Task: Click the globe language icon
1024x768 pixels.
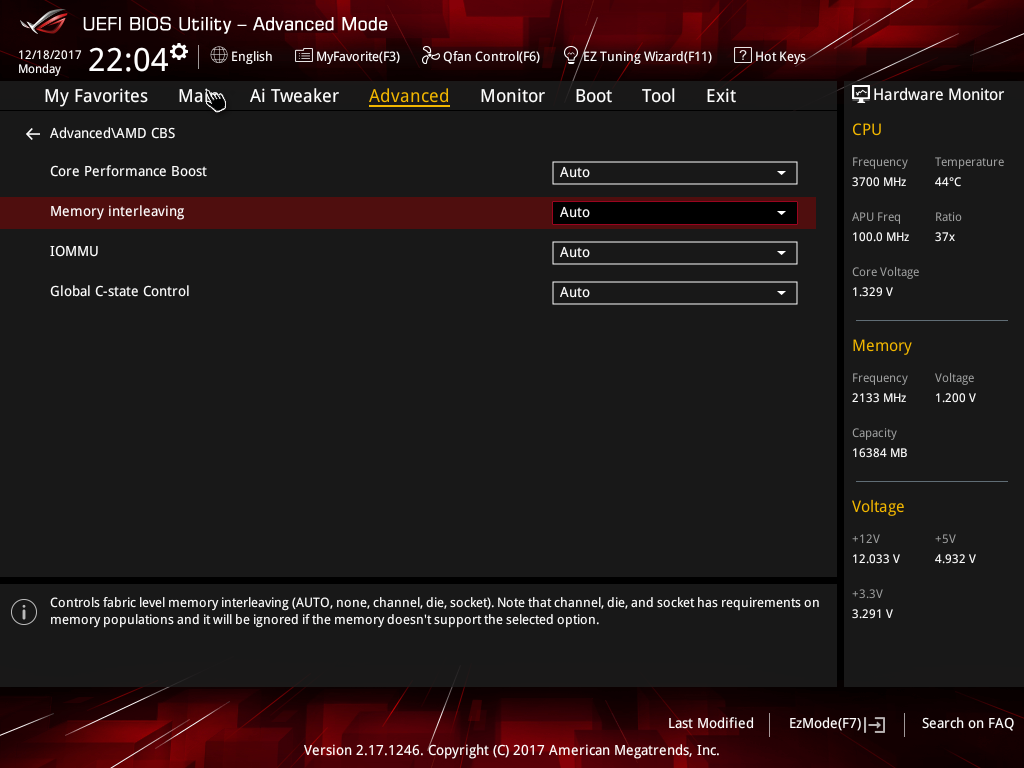Action: (x=219, y=56)
